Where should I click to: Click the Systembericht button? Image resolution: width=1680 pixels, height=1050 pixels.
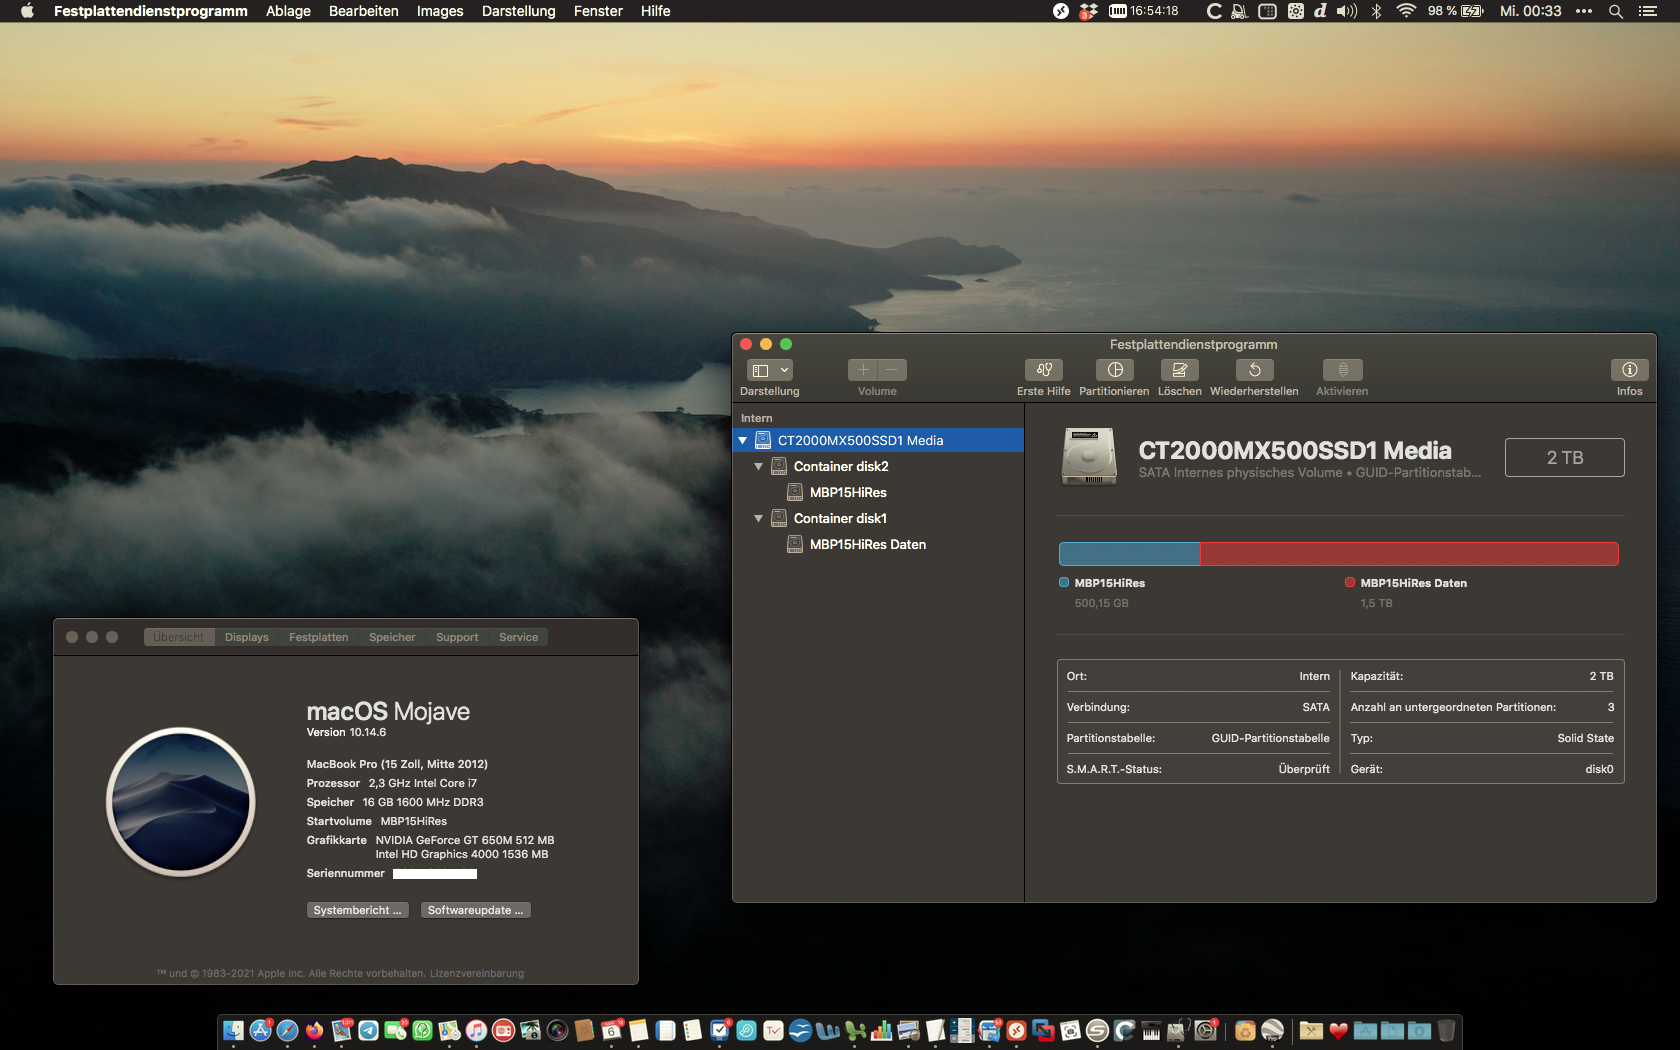tap(357, 910)
